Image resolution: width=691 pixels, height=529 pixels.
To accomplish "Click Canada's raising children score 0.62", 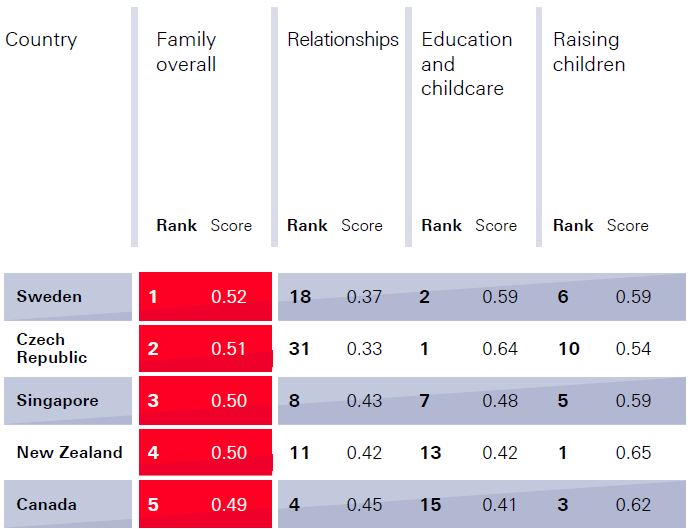I will coord(633,505).
